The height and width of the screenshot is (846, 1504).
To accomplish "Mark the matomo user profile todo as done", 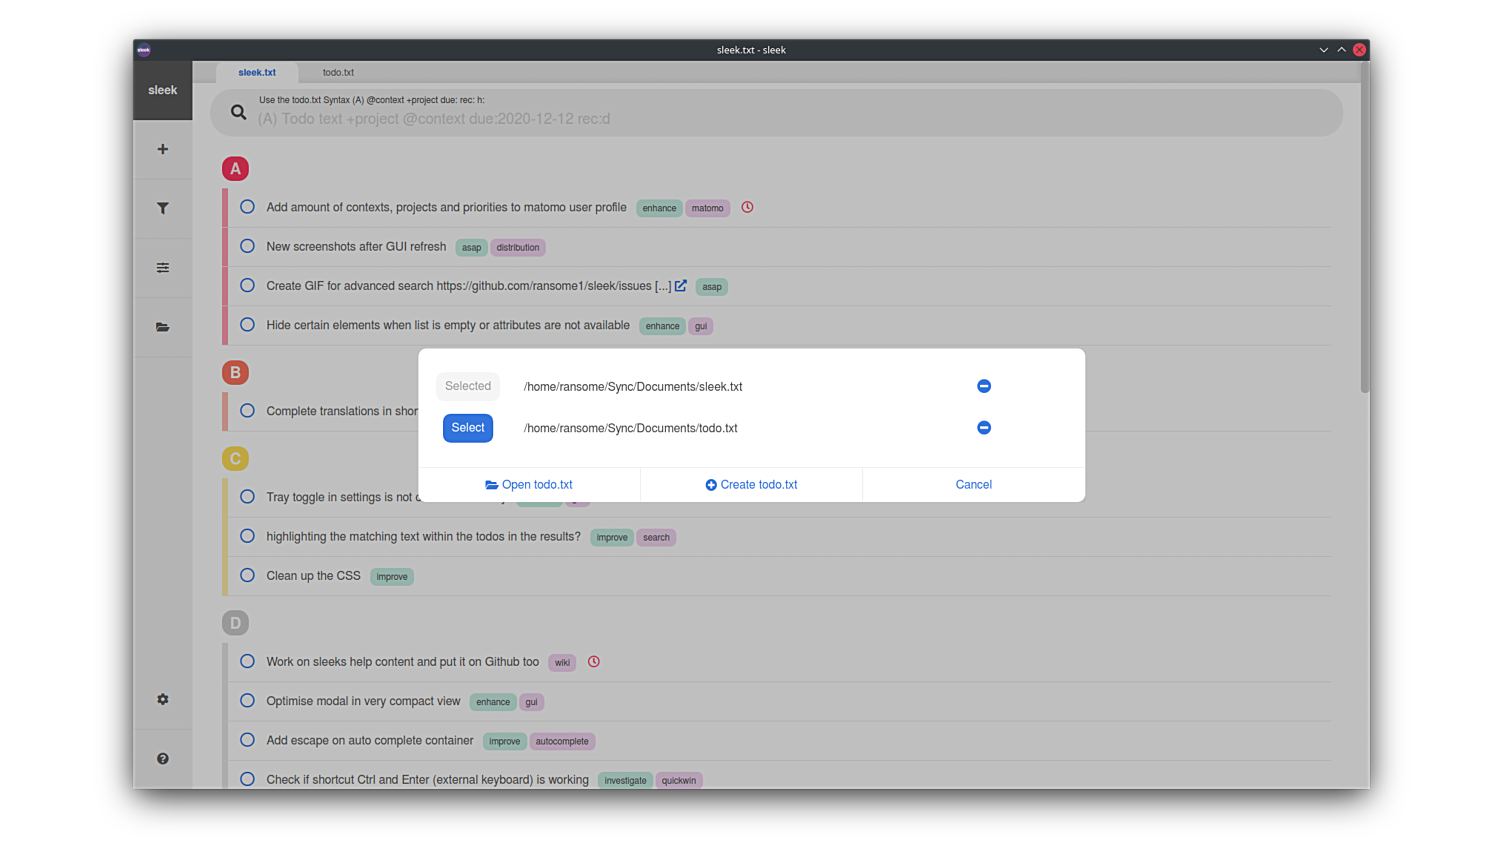I will click(247, 206).
